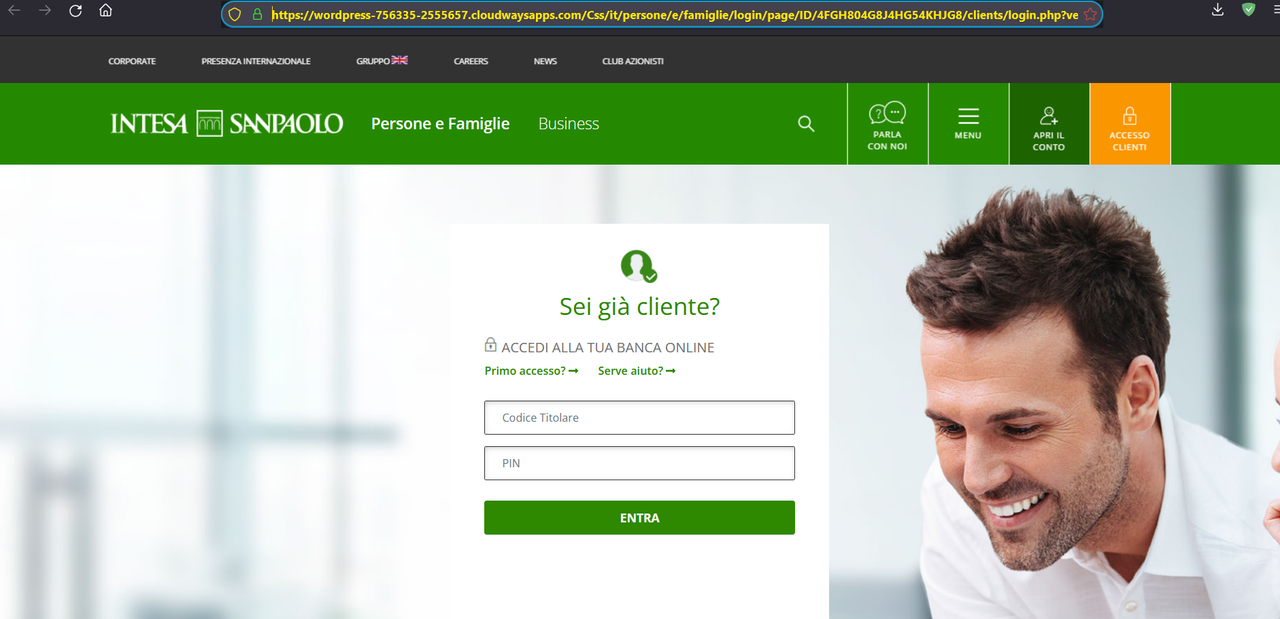The height and width of the screenshot is (619, 1280).
Task: Click the green shield extension icon
Action: (1249, 10)
